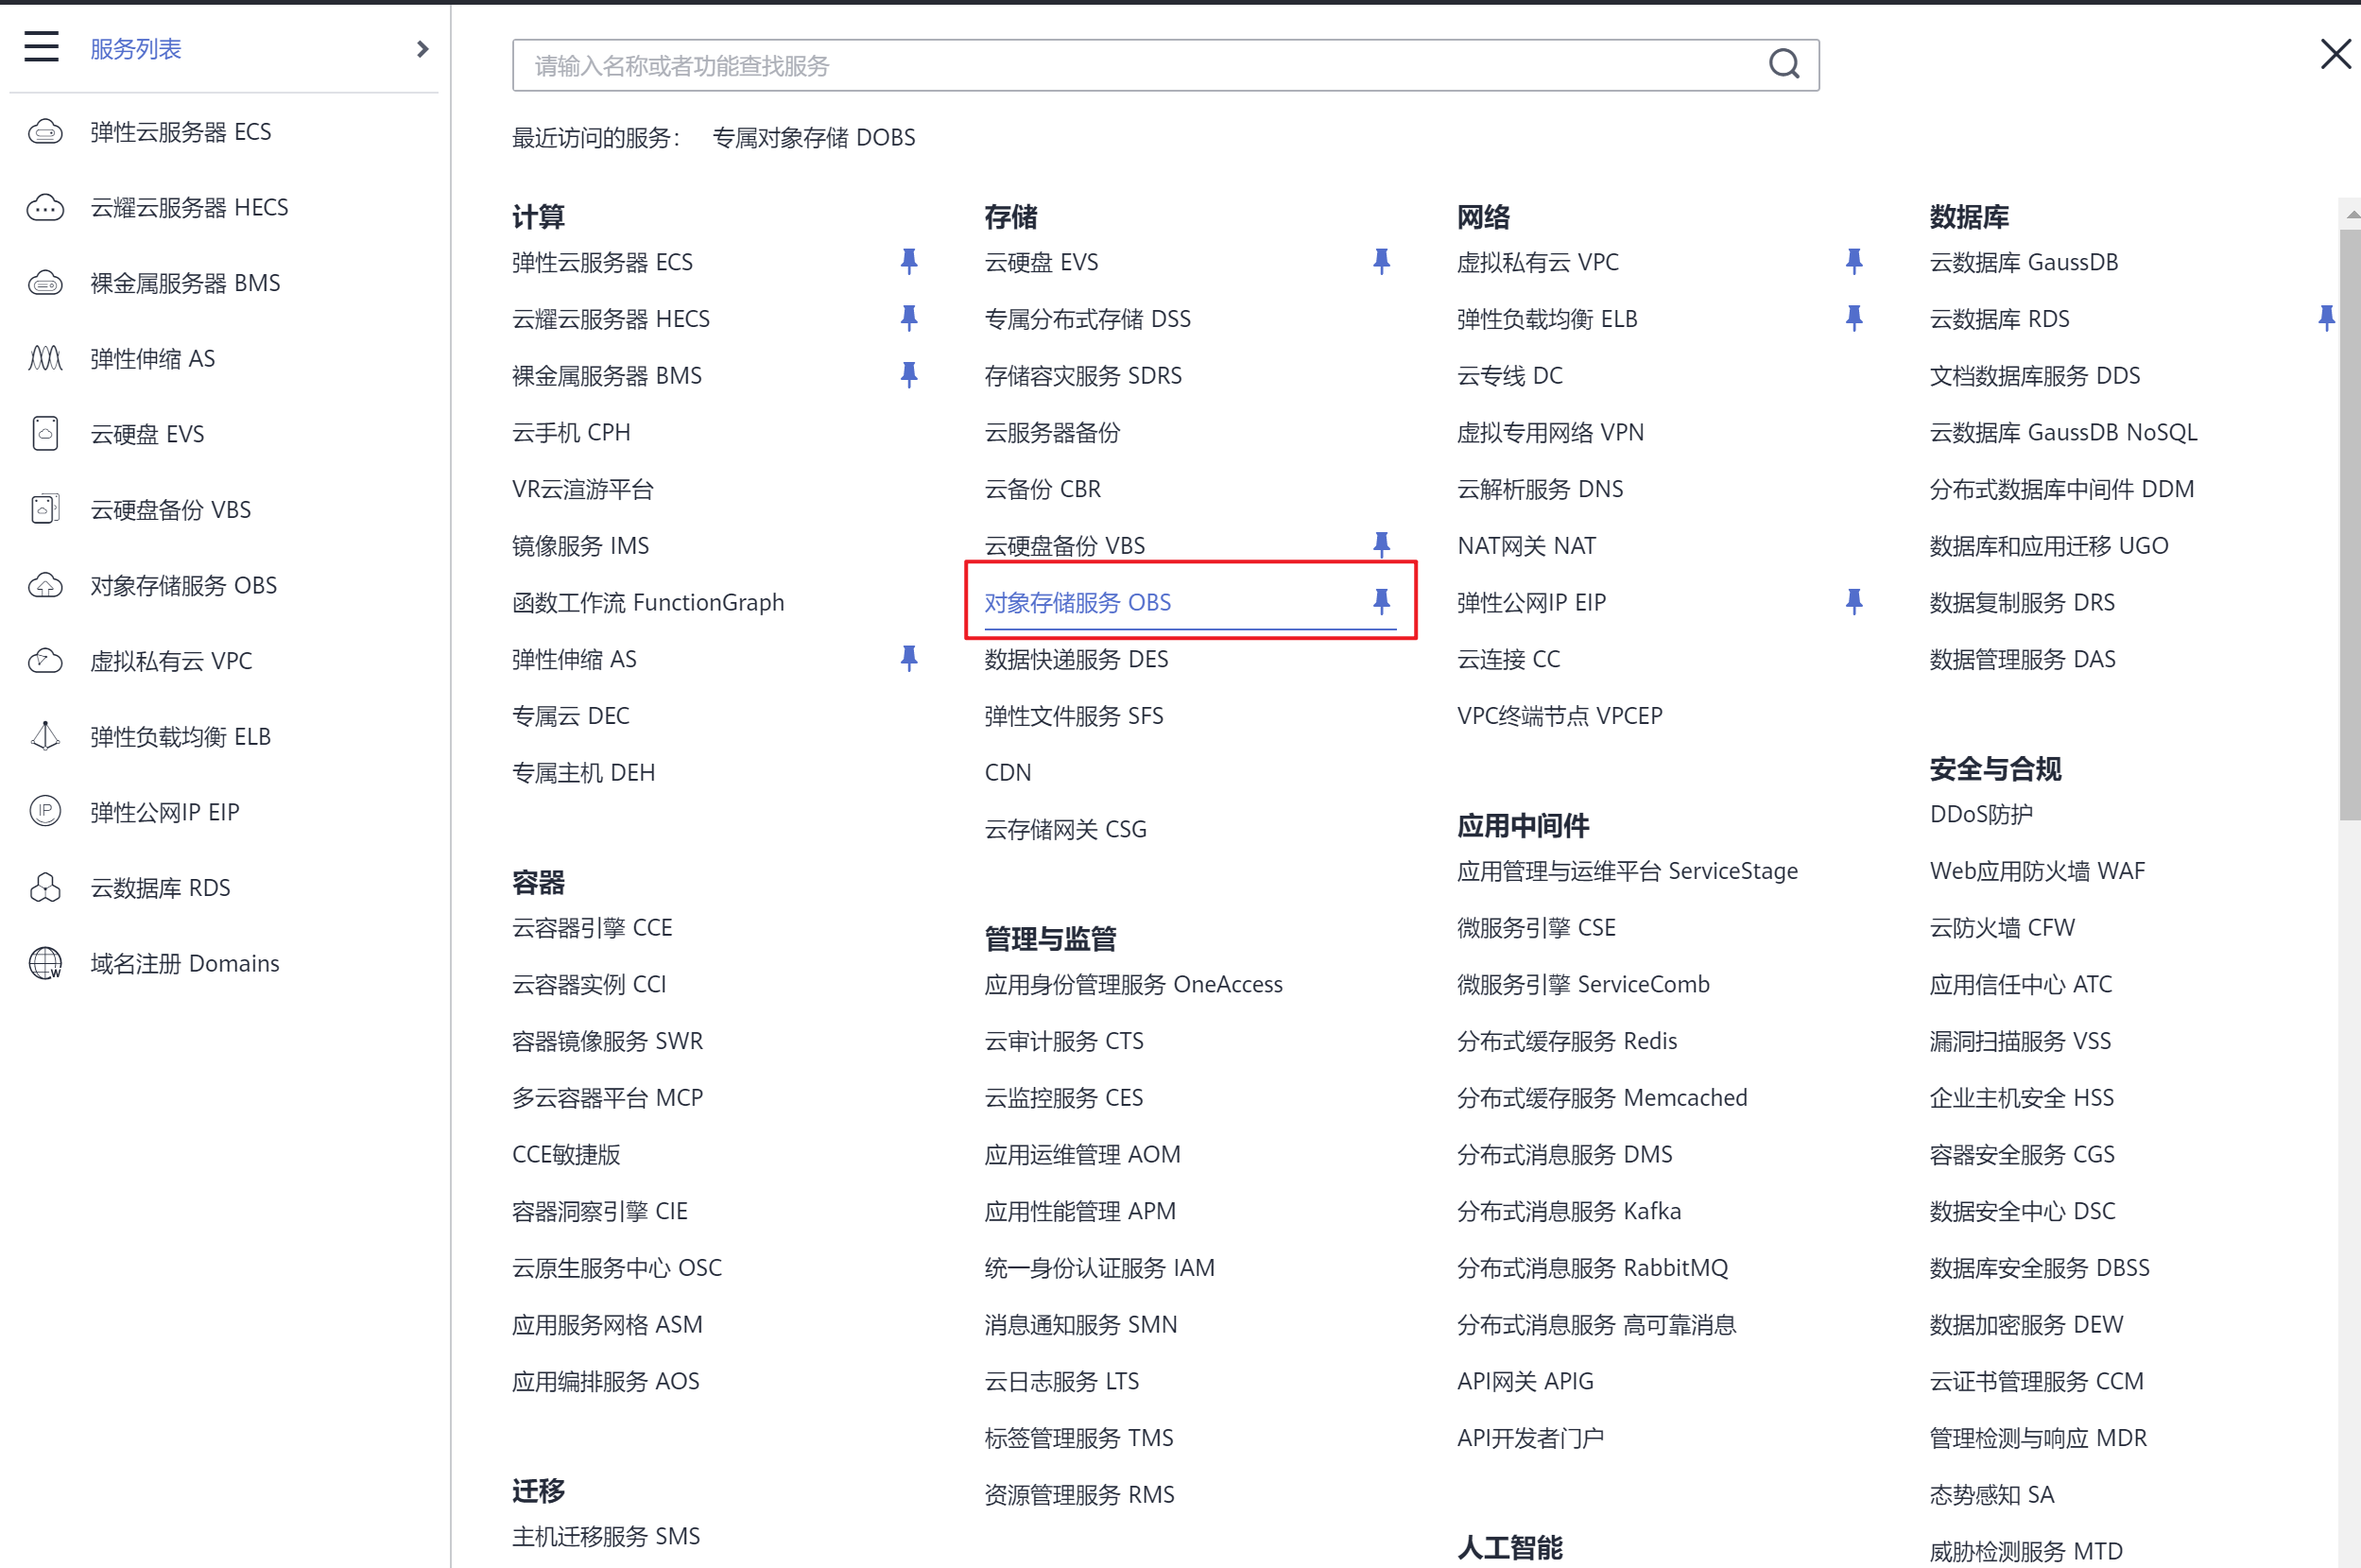The image size is (2361, 1568).
Task: Open VPC终端节点 VPCEP
Action: point(1559,716)
